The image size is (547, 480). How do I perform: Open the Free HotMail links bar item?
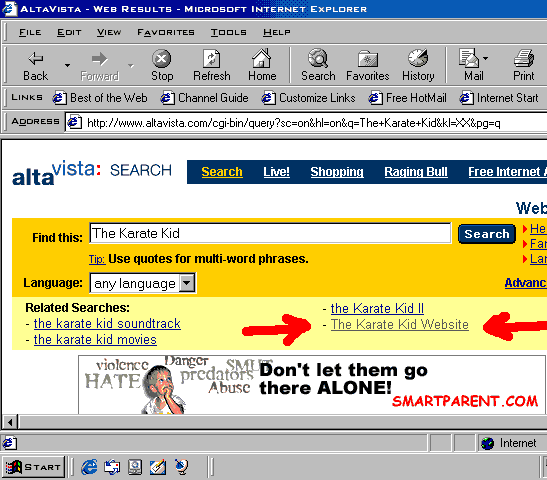[x=408, y=98]
